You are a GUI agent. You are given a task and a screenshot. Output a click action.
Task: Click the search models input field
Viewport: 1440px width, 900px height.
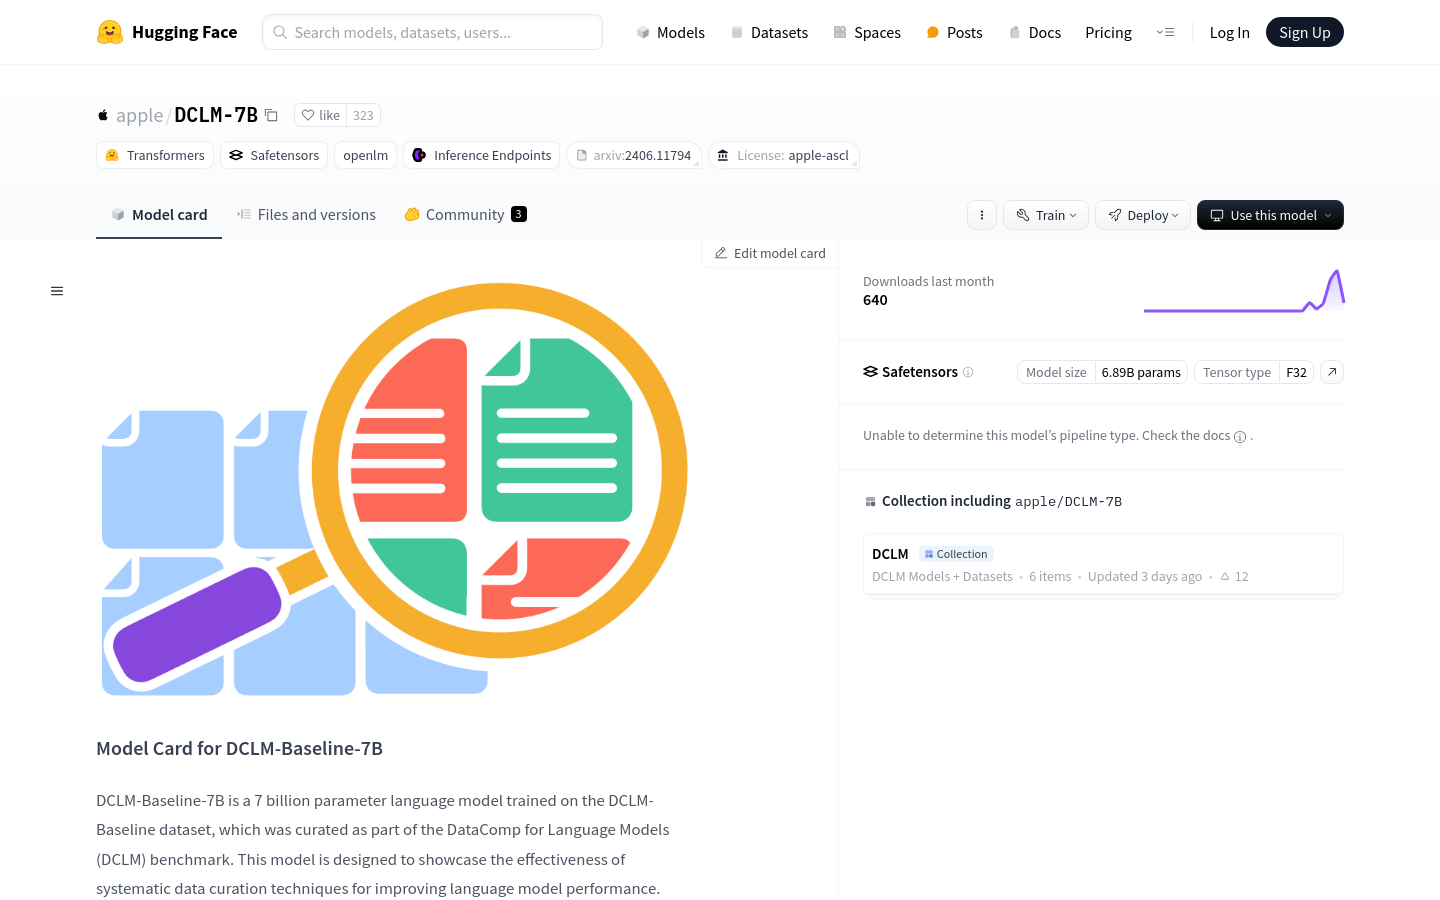coord(432,32)
